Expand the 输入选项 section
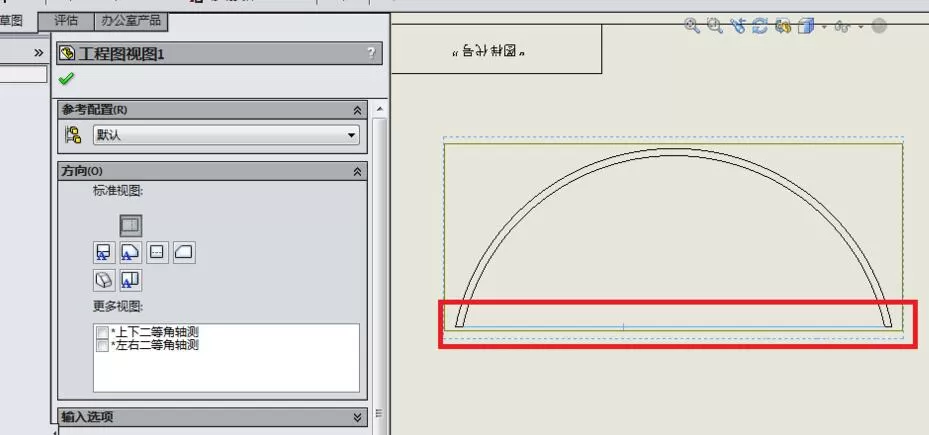This screenshot has width=929, height=435. [x=357, y=417]
